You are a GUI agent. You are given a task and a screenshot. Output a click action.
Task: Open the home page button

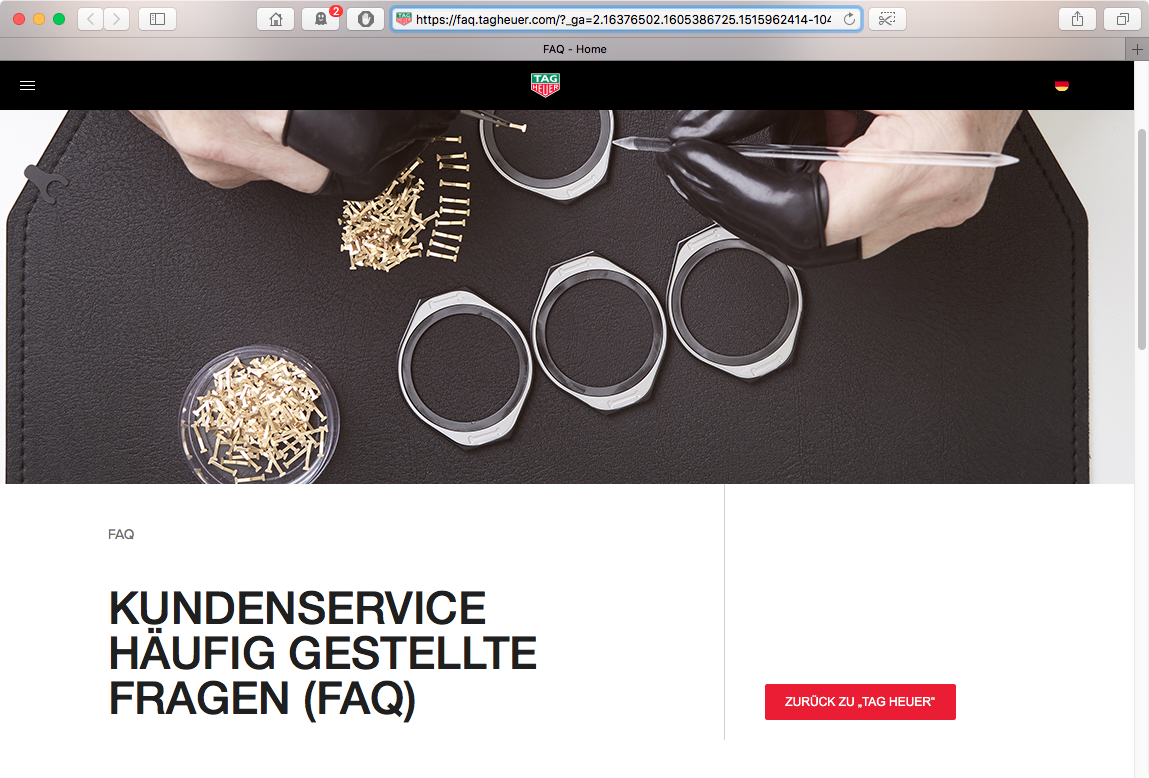coord(276,19)
